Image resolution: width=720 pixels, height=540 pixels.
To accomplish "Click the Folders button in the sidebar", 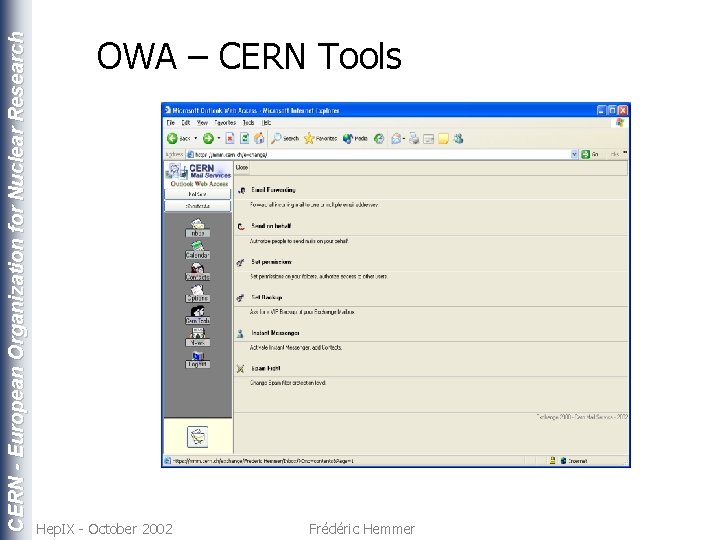I will (x=197, y=194).
